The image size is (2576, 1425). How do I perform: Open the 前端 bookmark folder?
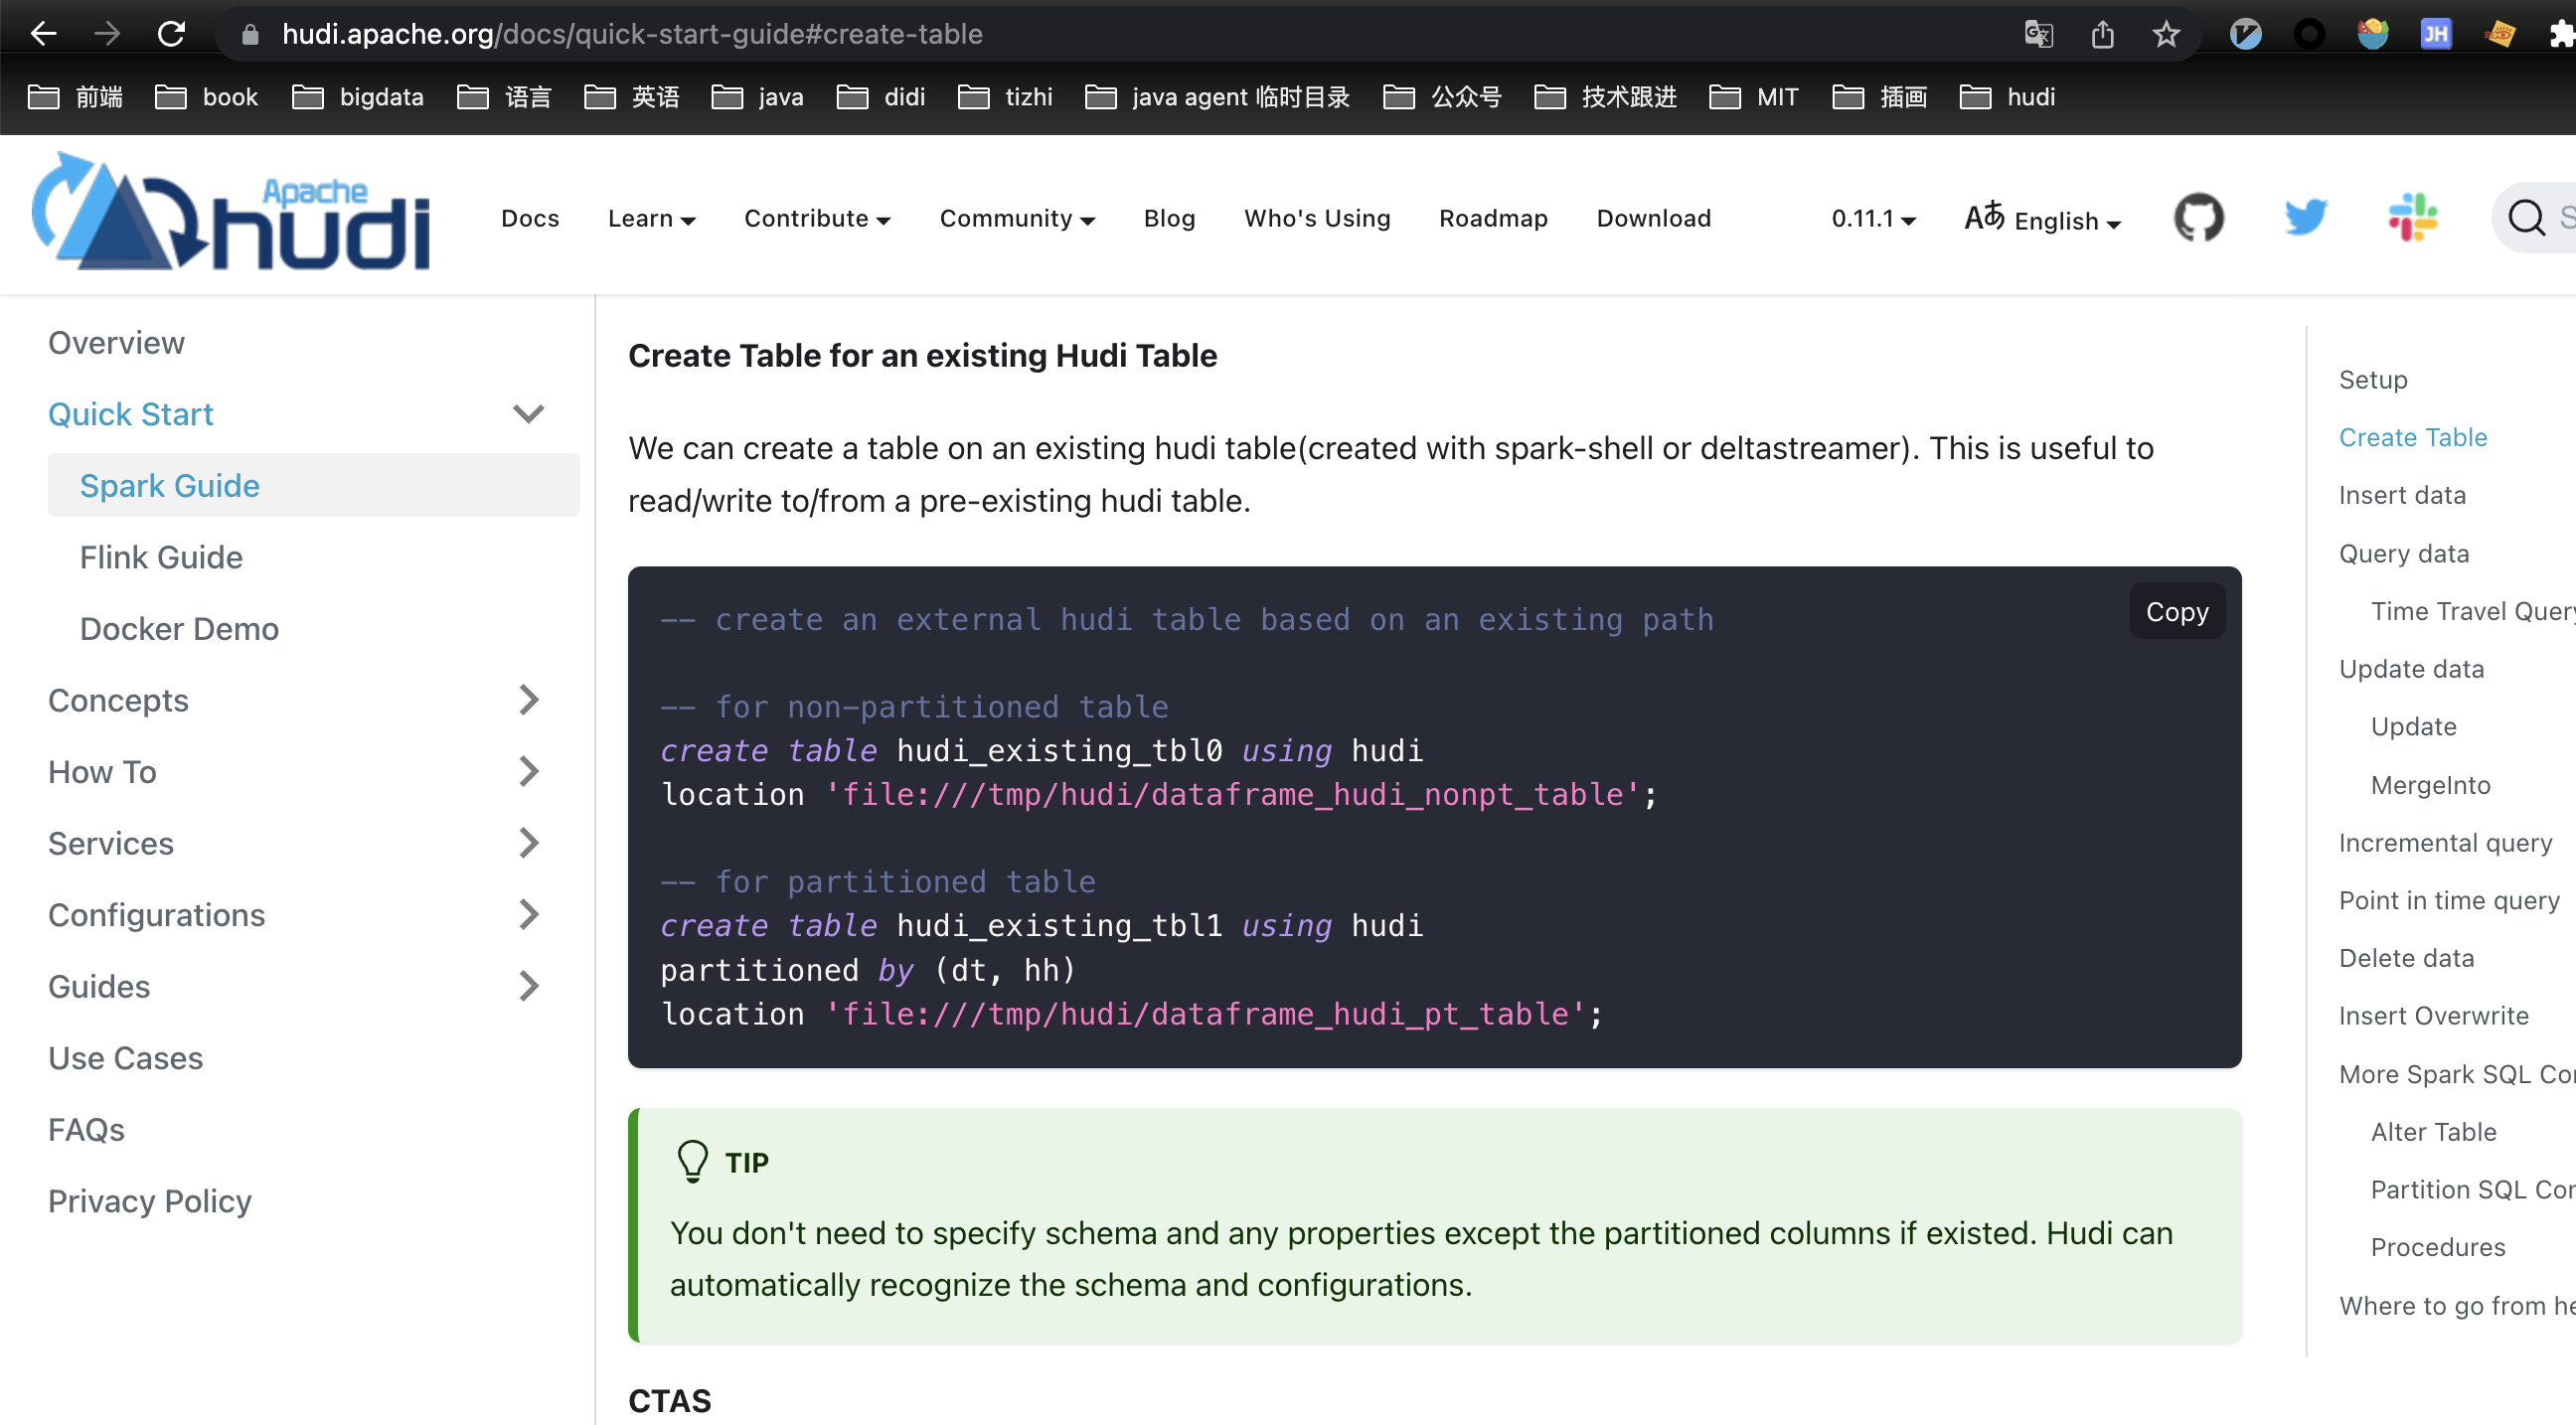point(76,97)
